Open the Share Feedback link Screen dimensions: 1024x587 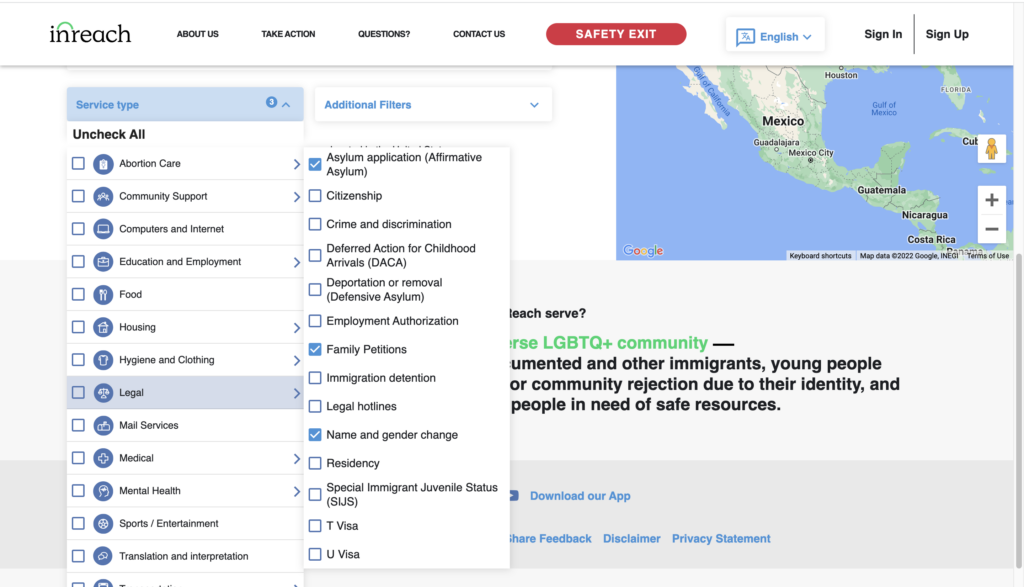[549, 539]
